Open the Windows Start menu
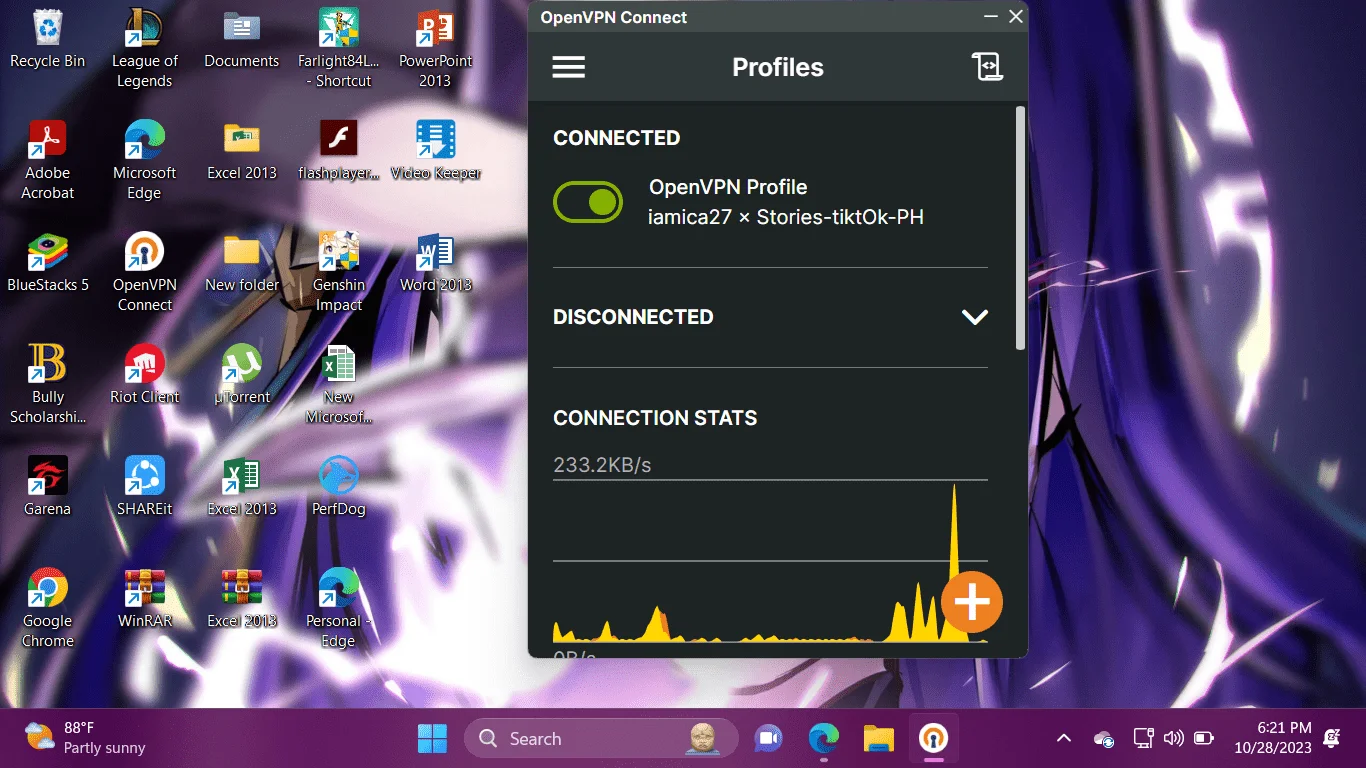 (x=432, y=739)
